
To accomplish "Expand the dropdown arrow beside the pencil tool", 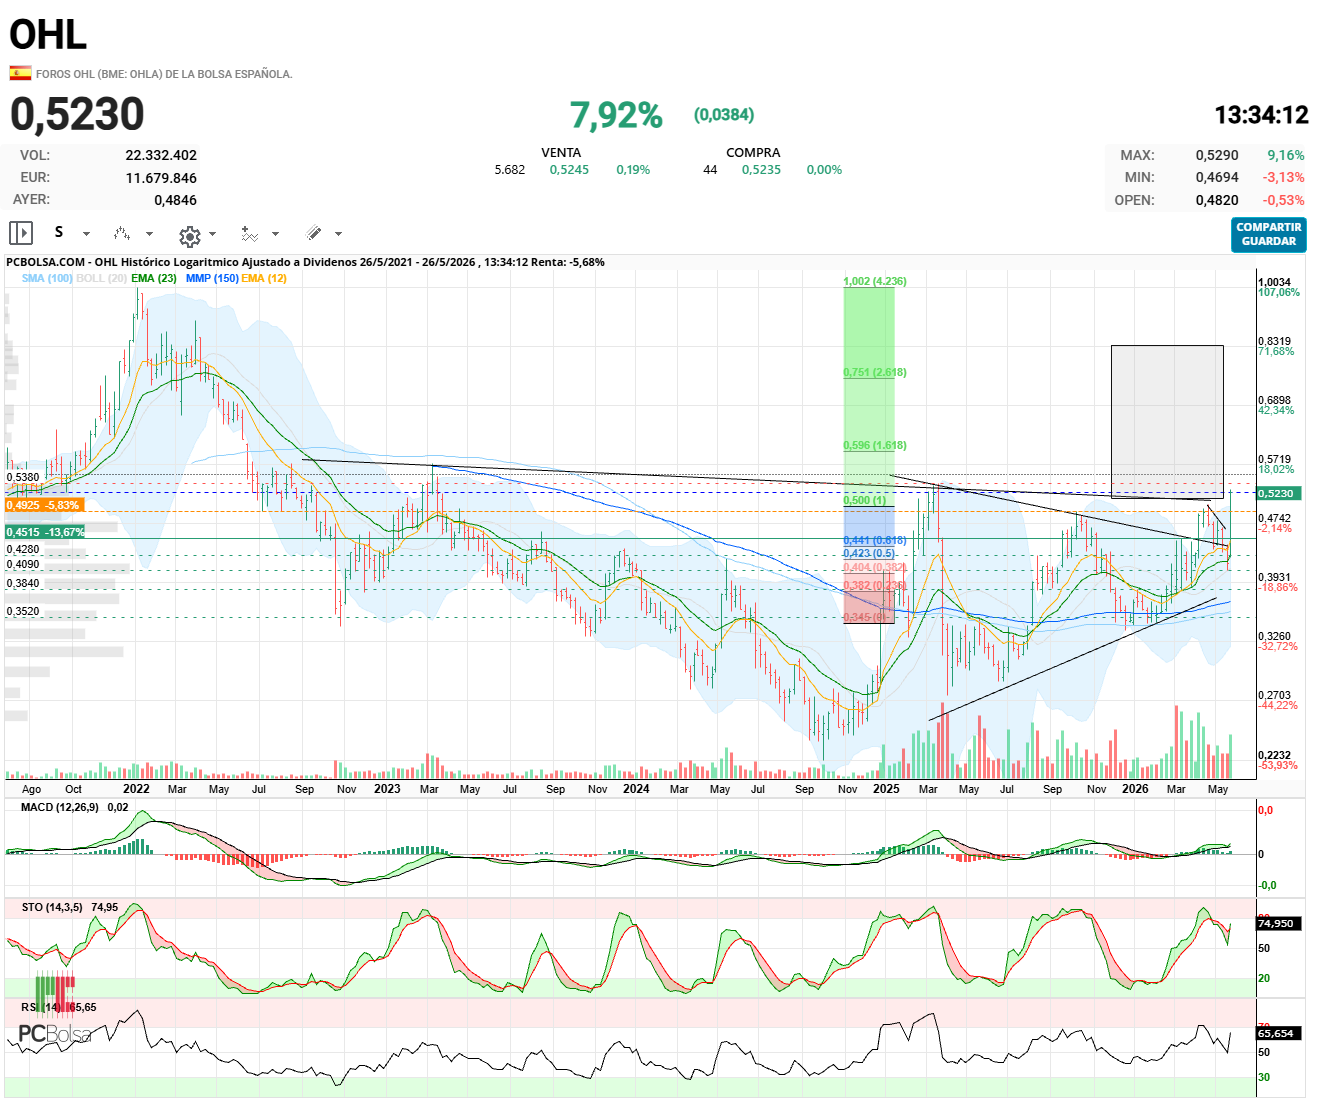I will 338,234.
